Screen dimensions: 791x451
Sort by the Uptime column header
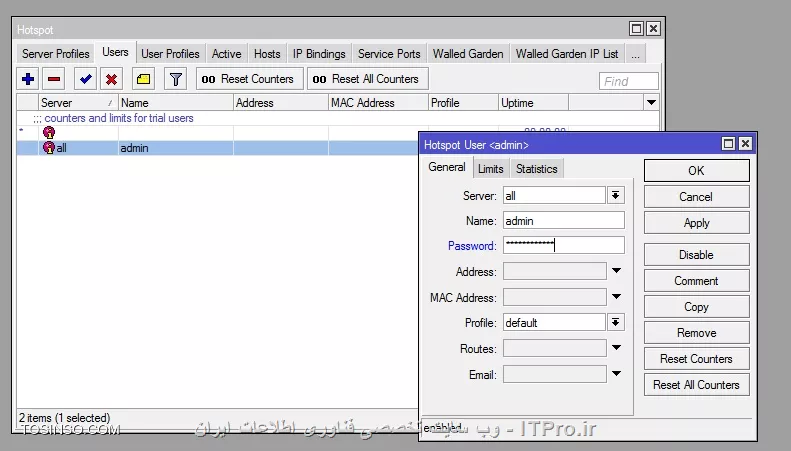click(x=533, y=102)
